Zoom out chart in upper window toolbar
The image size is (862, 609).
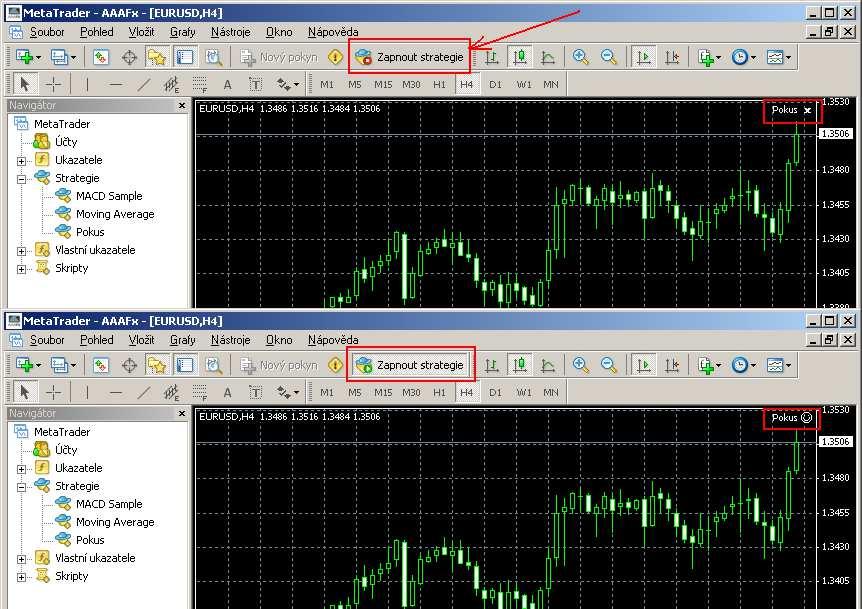click(609, 57)
